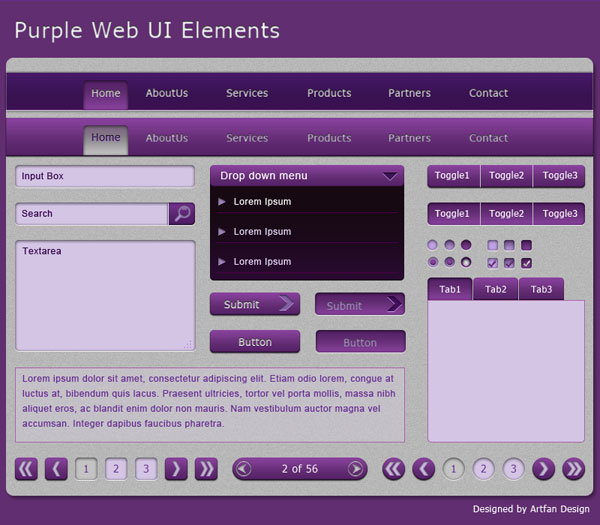Open Products in the top navigation bar

point(329,93)
